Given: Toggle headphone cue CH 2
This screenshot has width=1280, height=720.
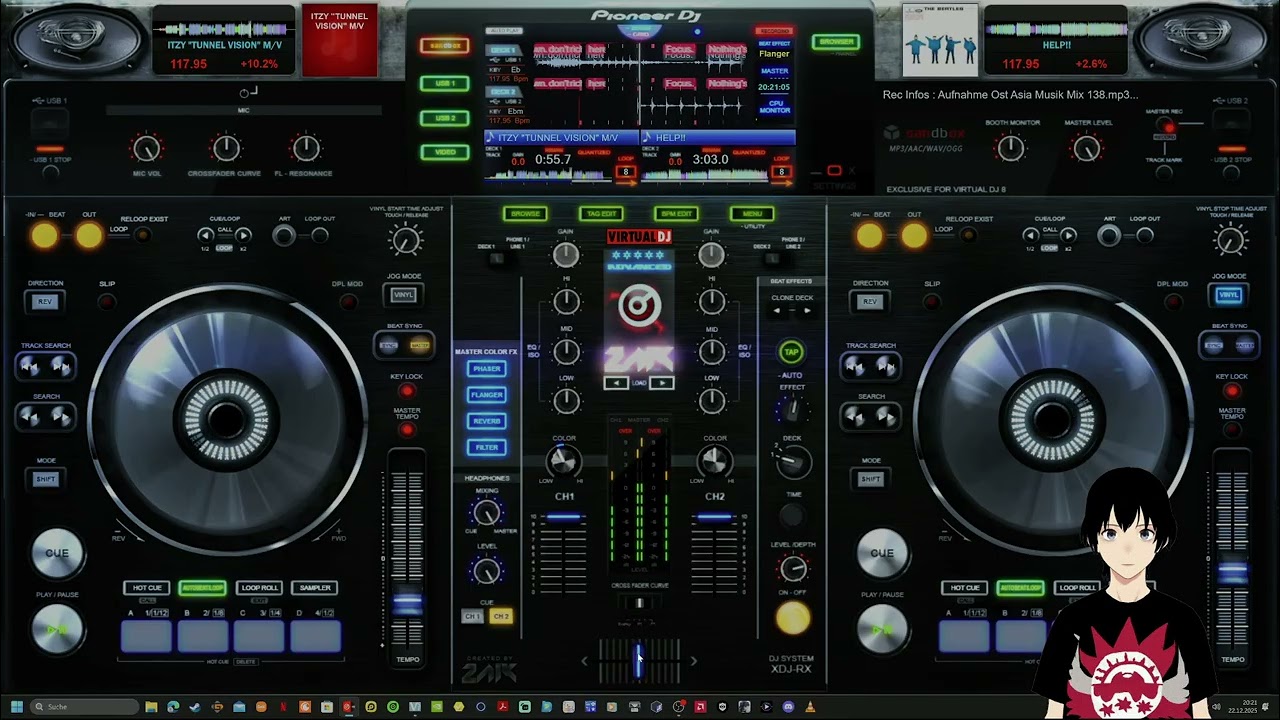Looking at the screenshot, I should 501,616.
